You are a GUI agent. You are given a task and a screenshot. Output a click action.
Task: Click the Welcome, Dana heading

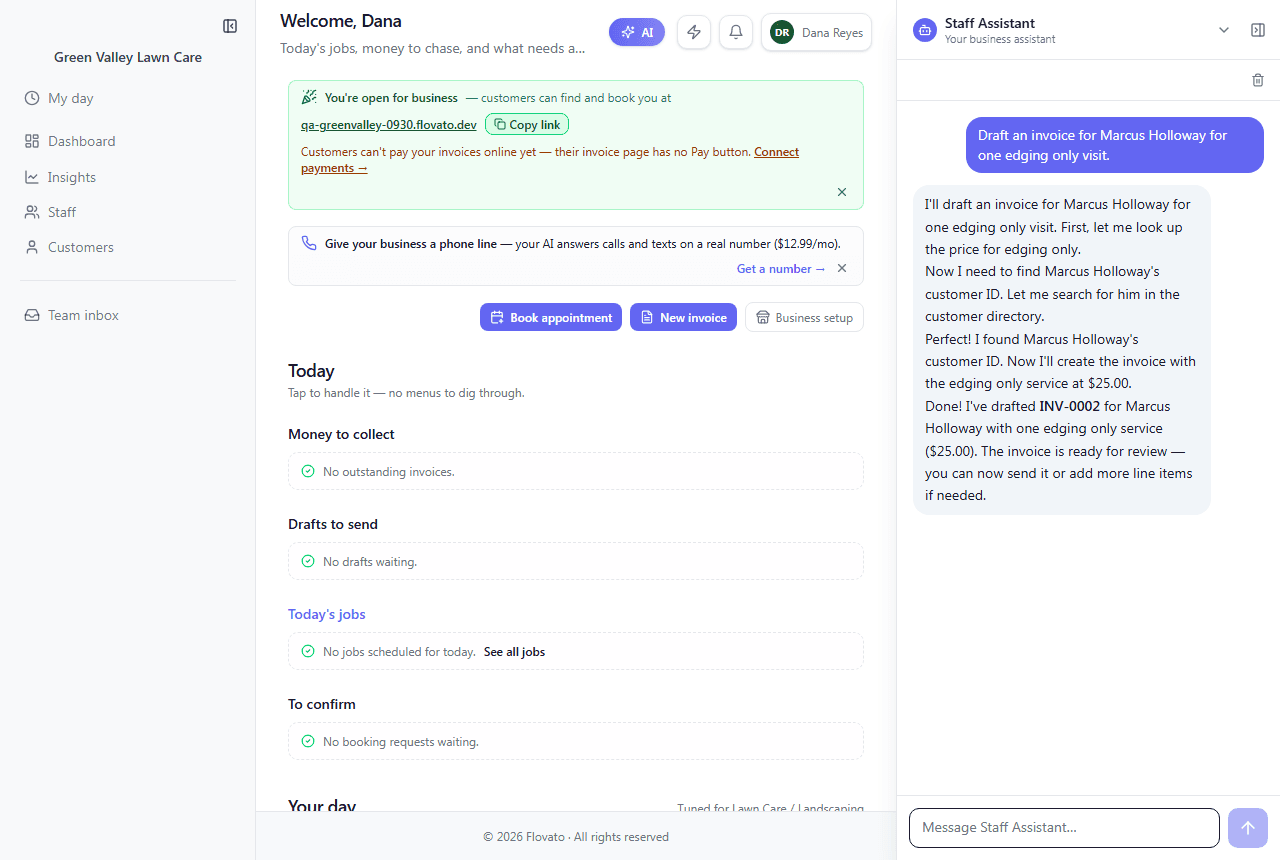click(x=341, y=20)
